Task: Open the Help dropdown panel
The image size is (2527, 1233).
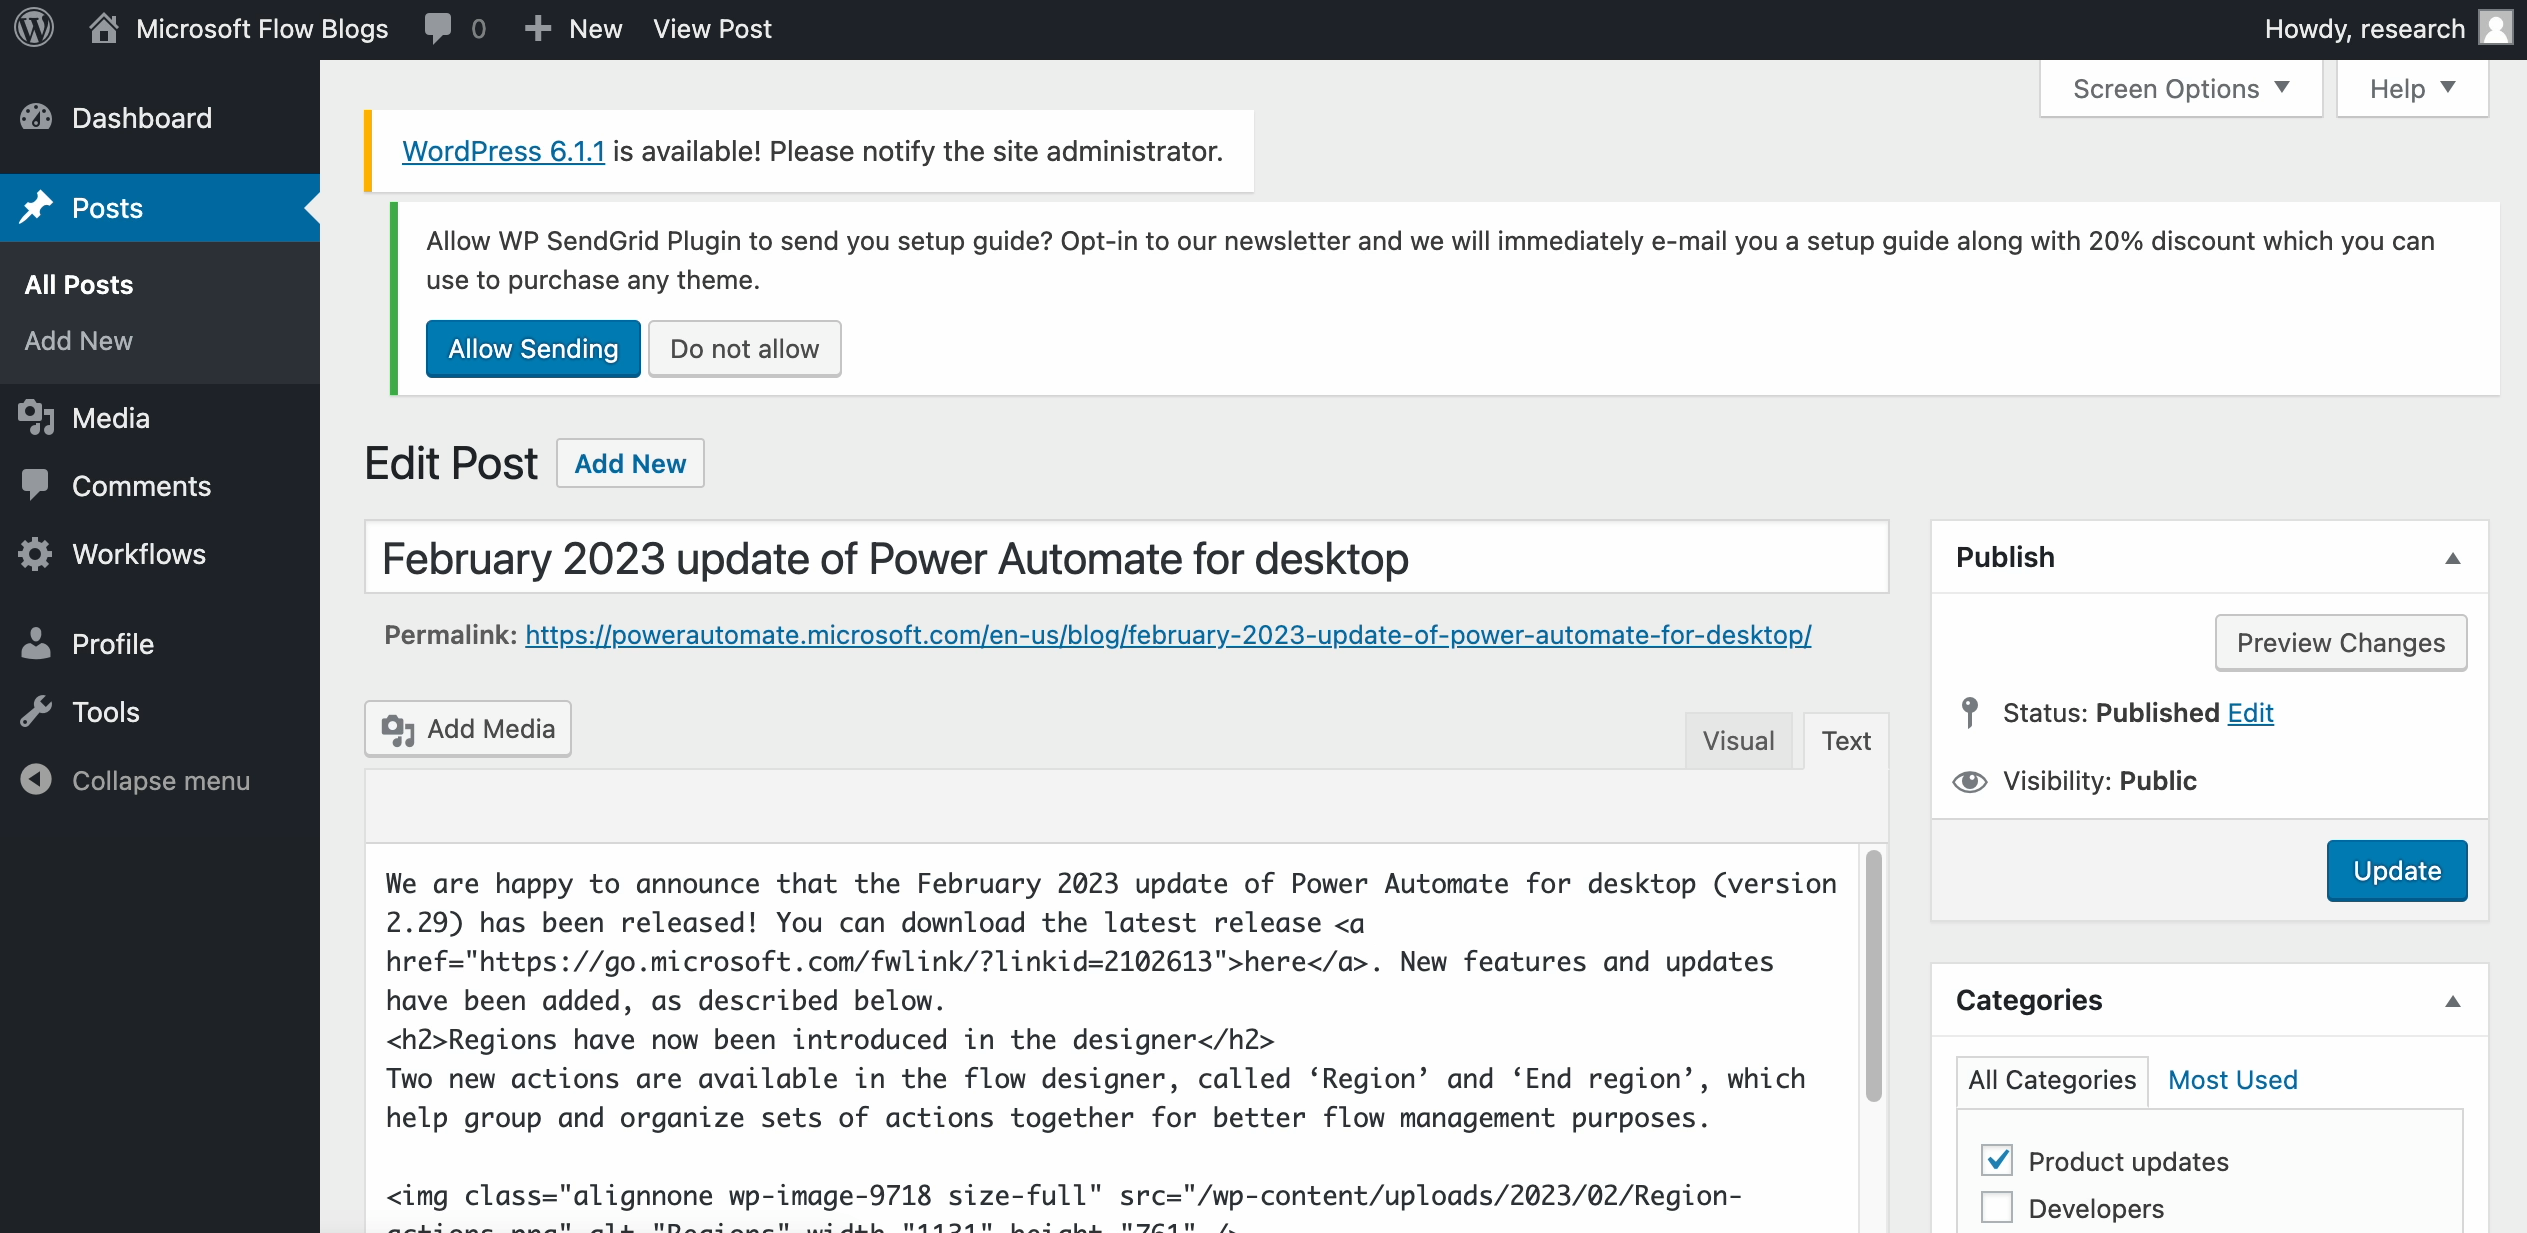Action: pos(2412,89)
